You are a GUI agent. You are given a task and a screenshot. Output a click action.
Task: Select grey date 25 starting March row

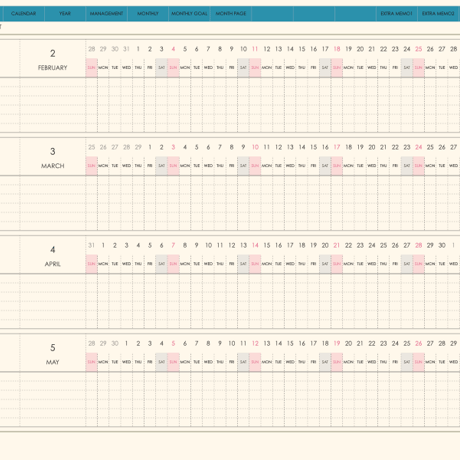coord(92,147)
